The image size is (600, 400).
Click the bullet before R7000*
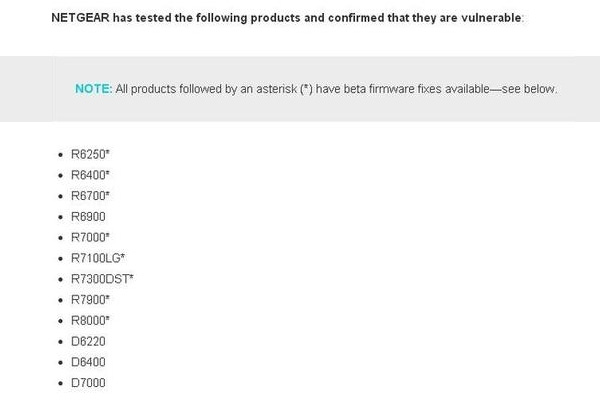pos(60,238)
